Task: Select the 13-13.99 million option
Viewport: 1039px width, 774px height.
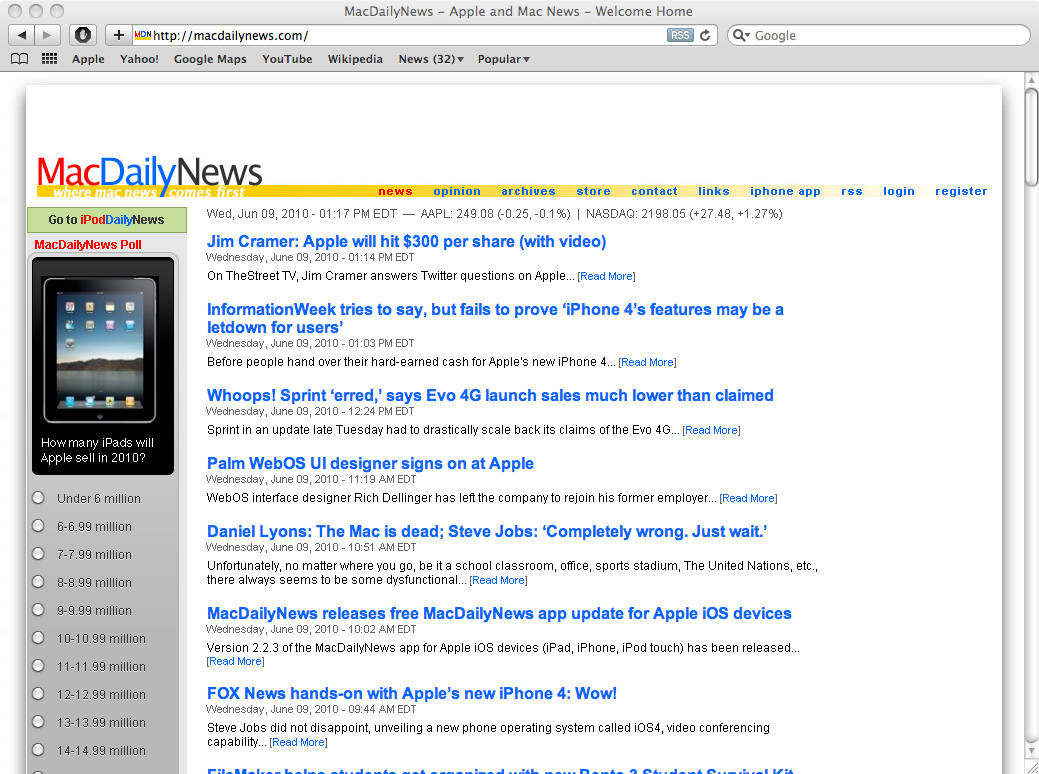Action: coord(38,722)
